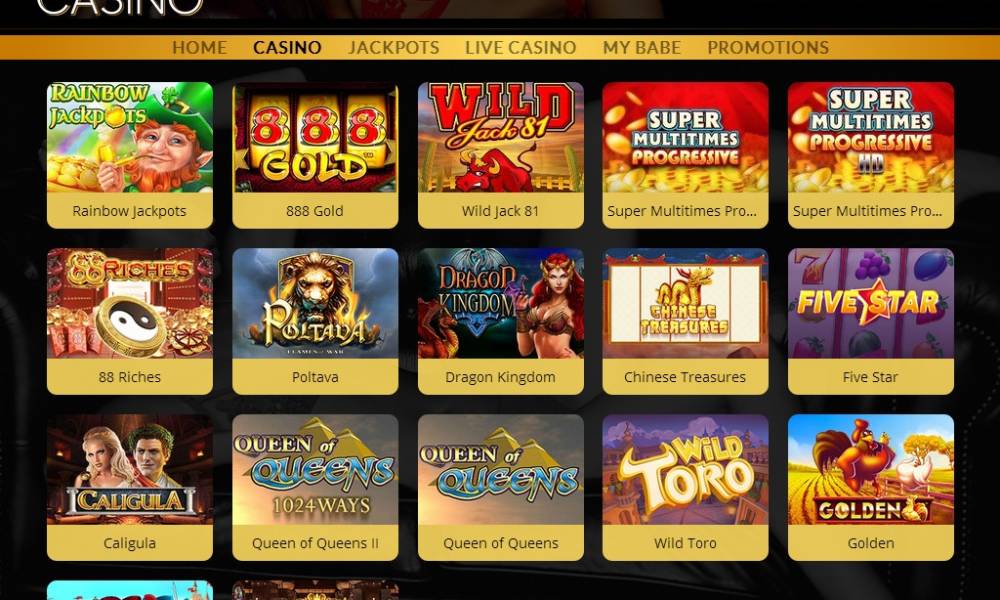
Task: Launch the Dragon Kingdom slot
Action: [501, 304]
